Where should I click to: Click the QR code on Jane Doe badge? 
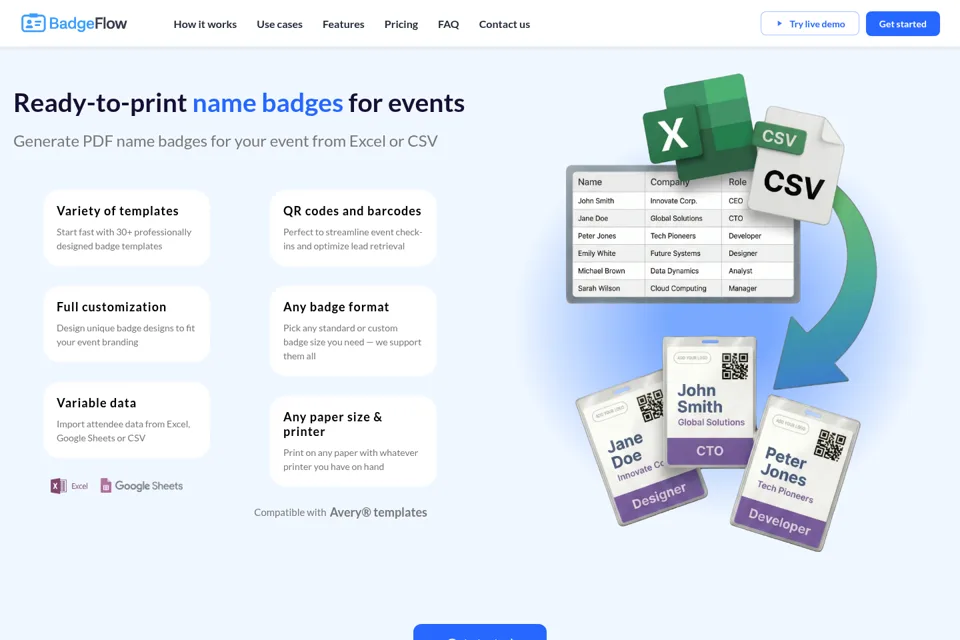click(650, 405)
